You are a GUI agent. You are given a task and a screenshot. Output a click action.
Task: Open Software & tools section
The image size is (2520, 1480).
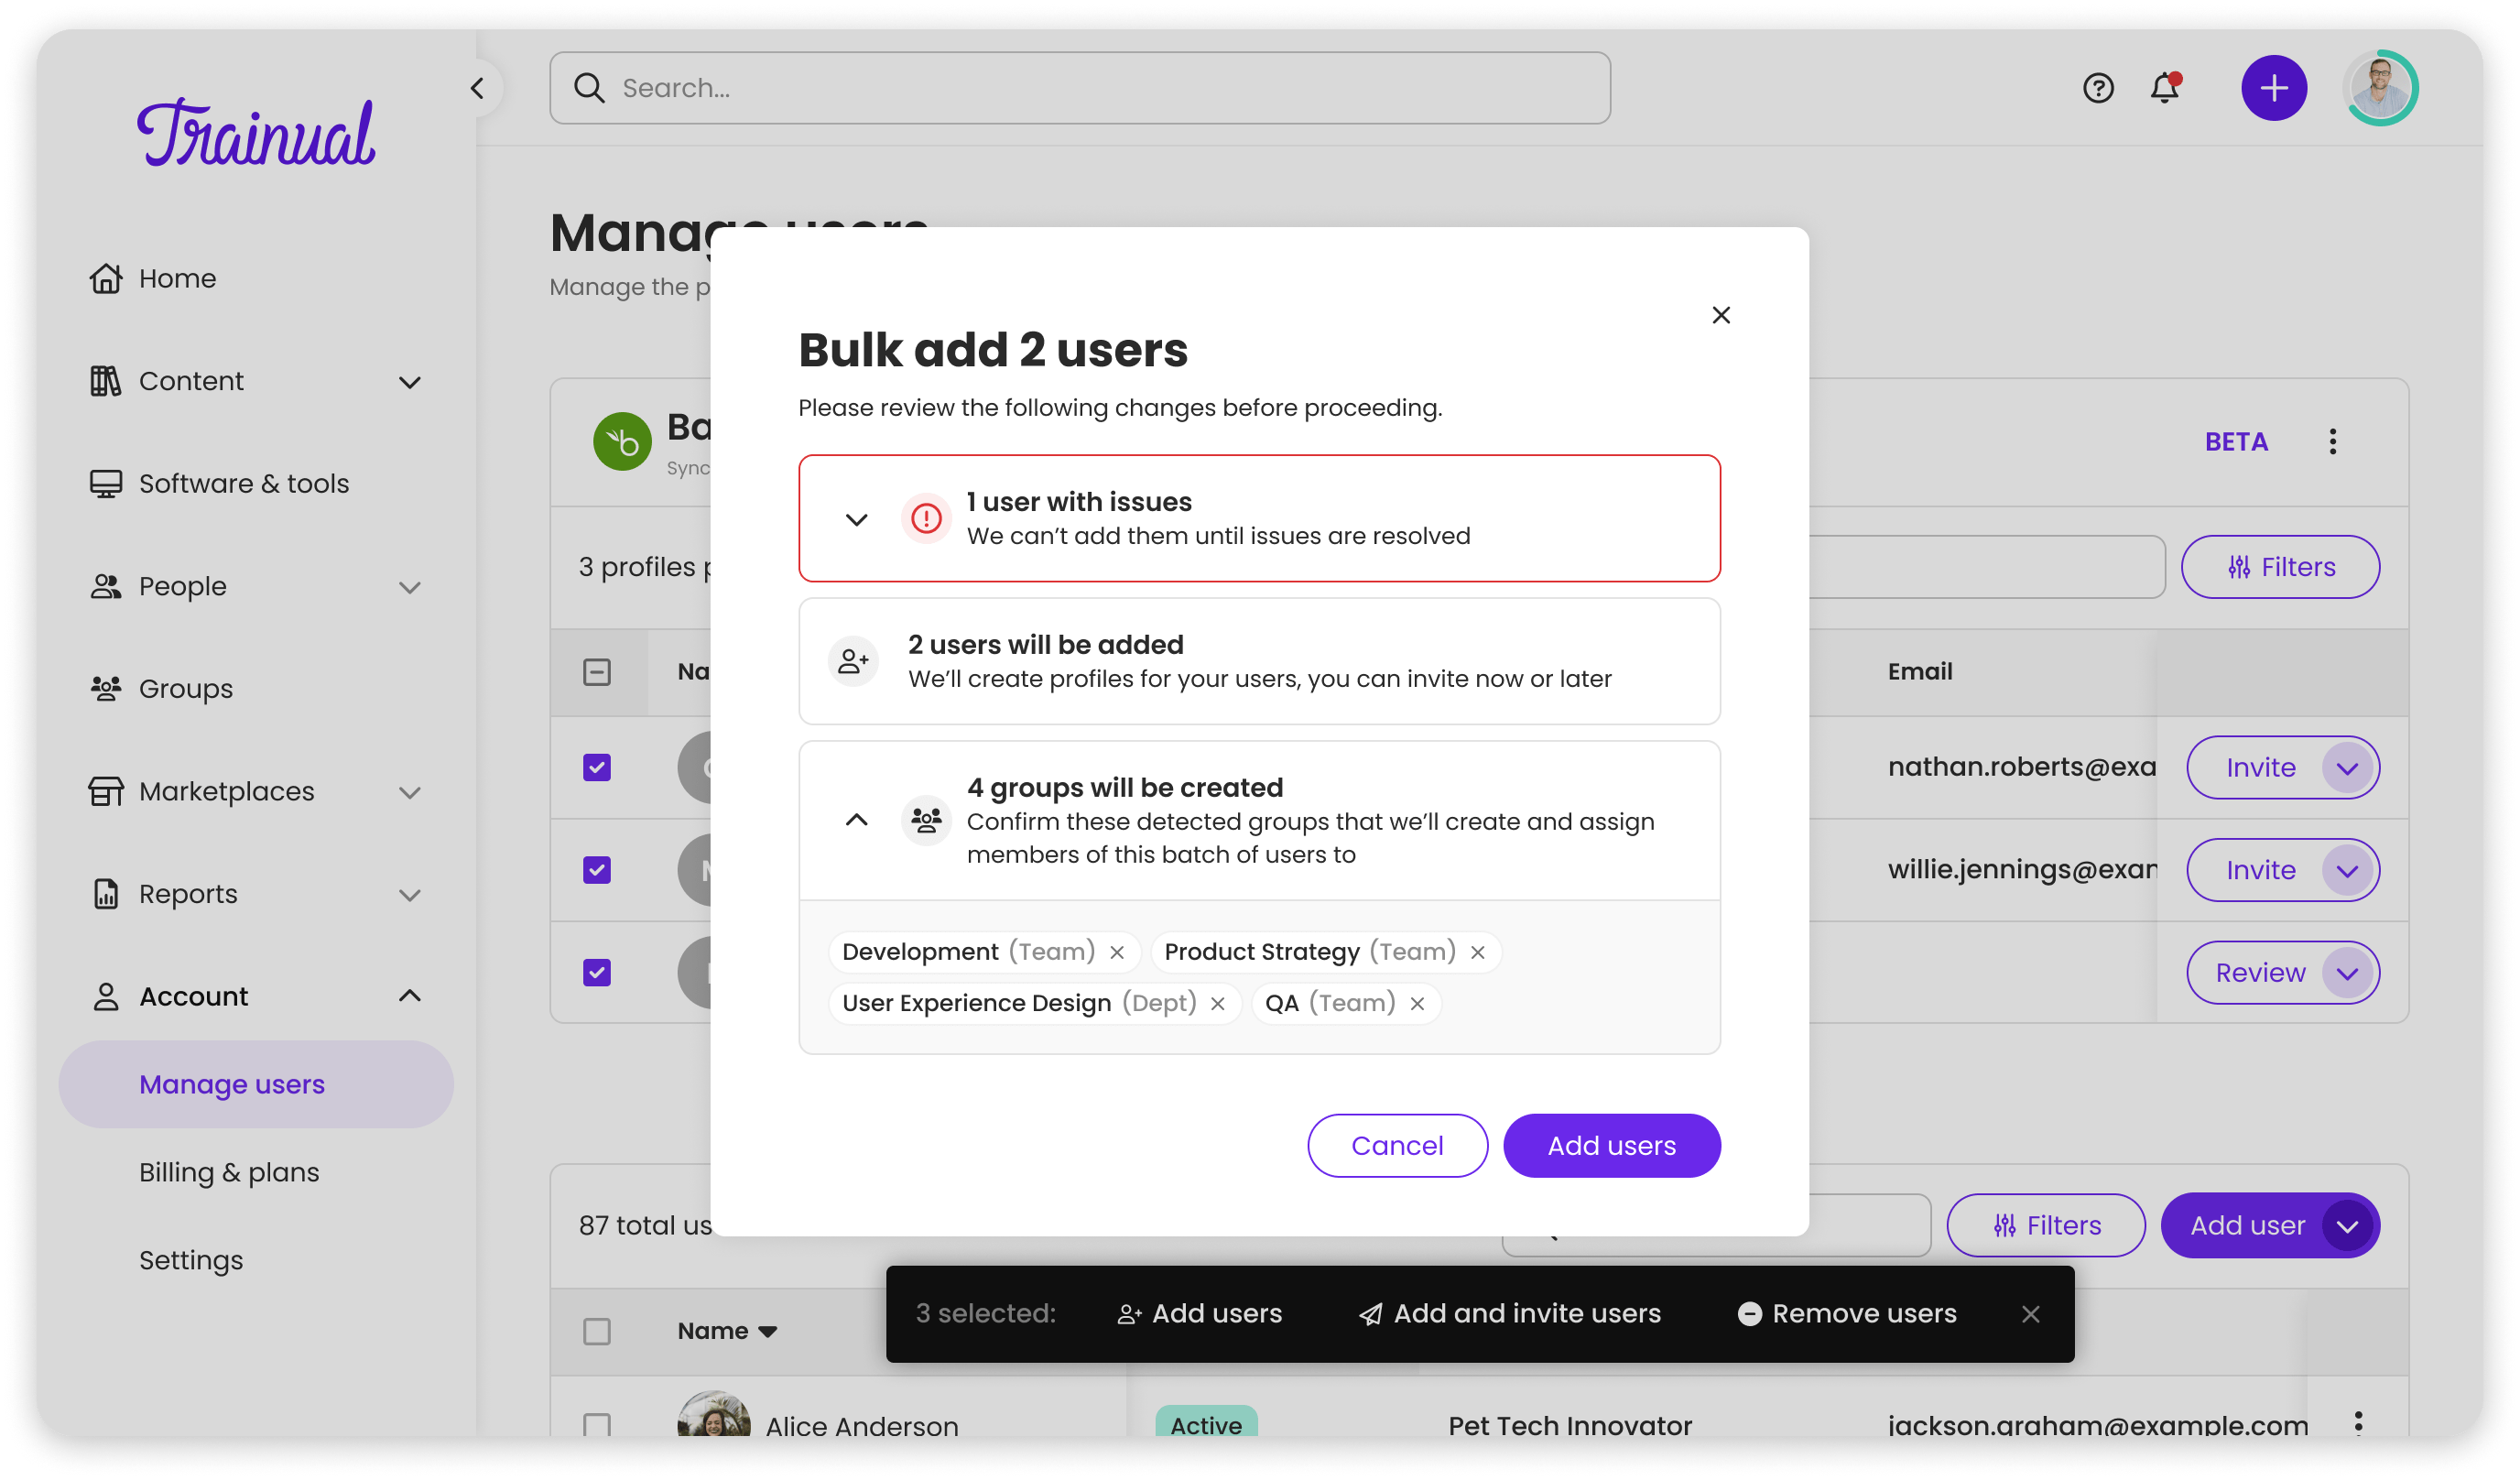pos(243,483)
